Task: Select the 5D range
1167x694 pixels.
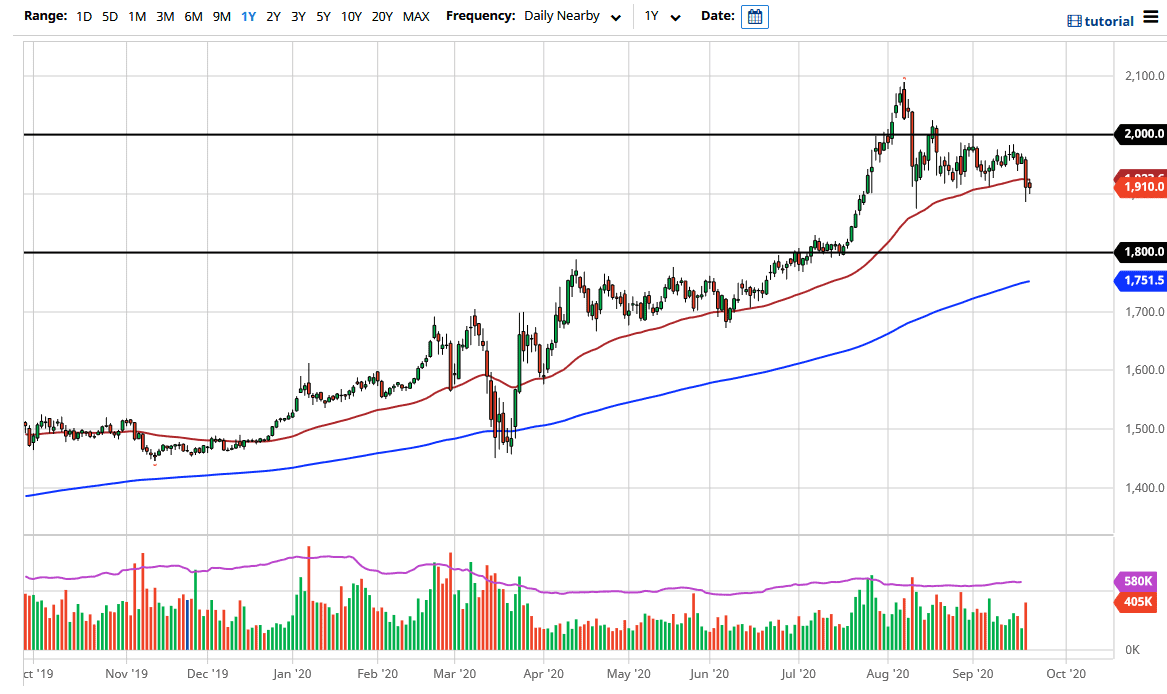Action: [x=110, y=16]
